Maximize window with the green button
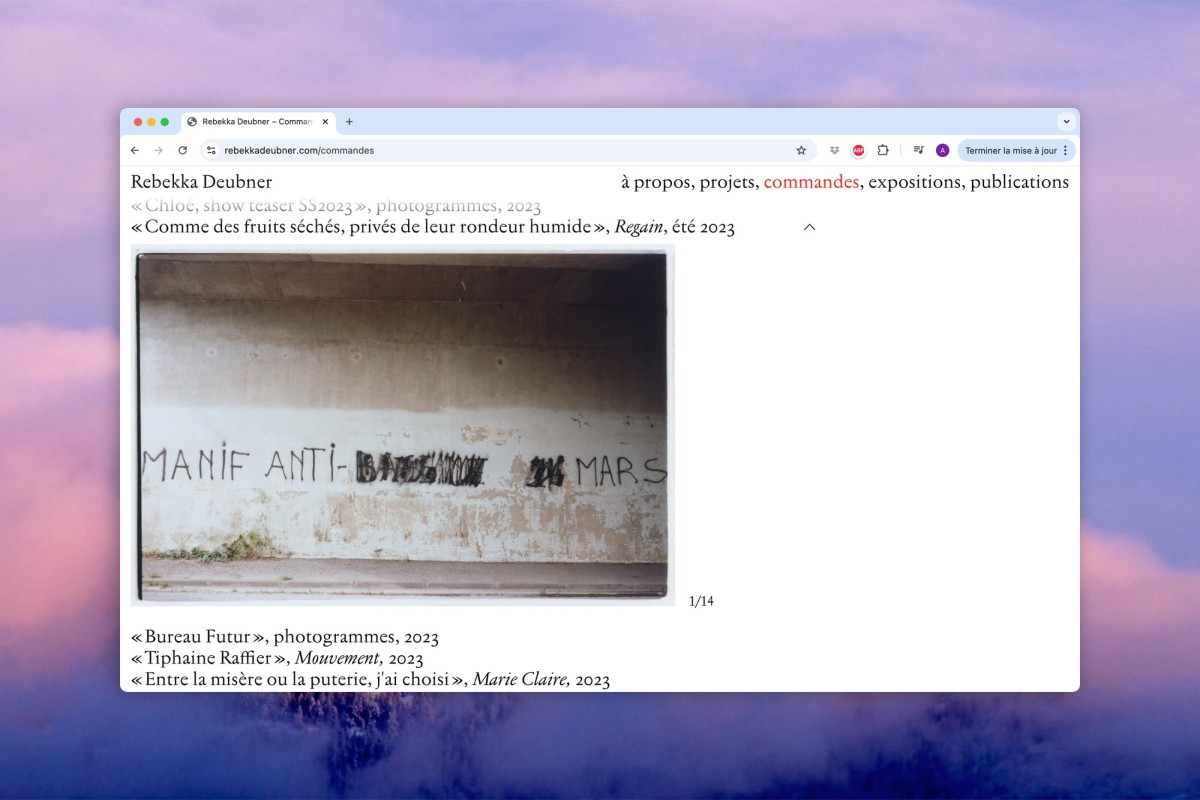The width and height of the screenshot is (1200, 800). (165, 122)
